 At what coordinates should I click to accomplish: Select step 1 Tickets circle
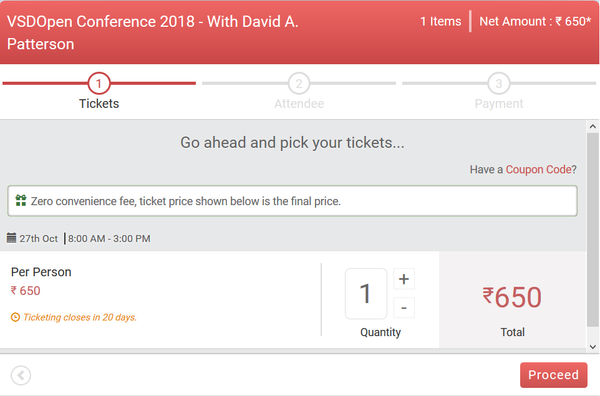[99, 83]
